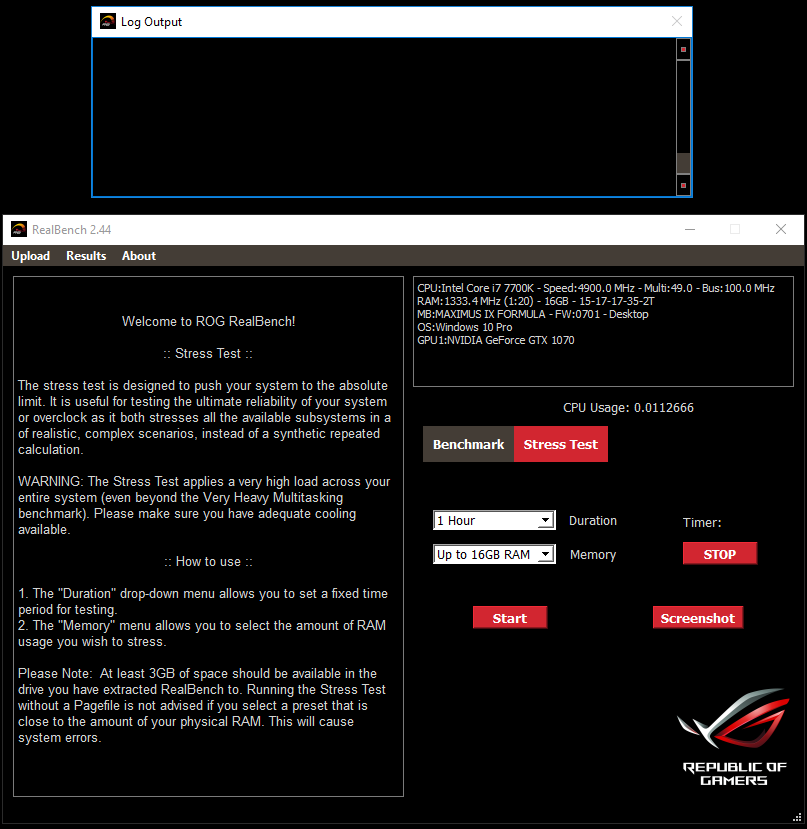Click the Log Output scrollbar thumb
The width and height of the screenshot is (807, 829).
click(x=684, y=163)
